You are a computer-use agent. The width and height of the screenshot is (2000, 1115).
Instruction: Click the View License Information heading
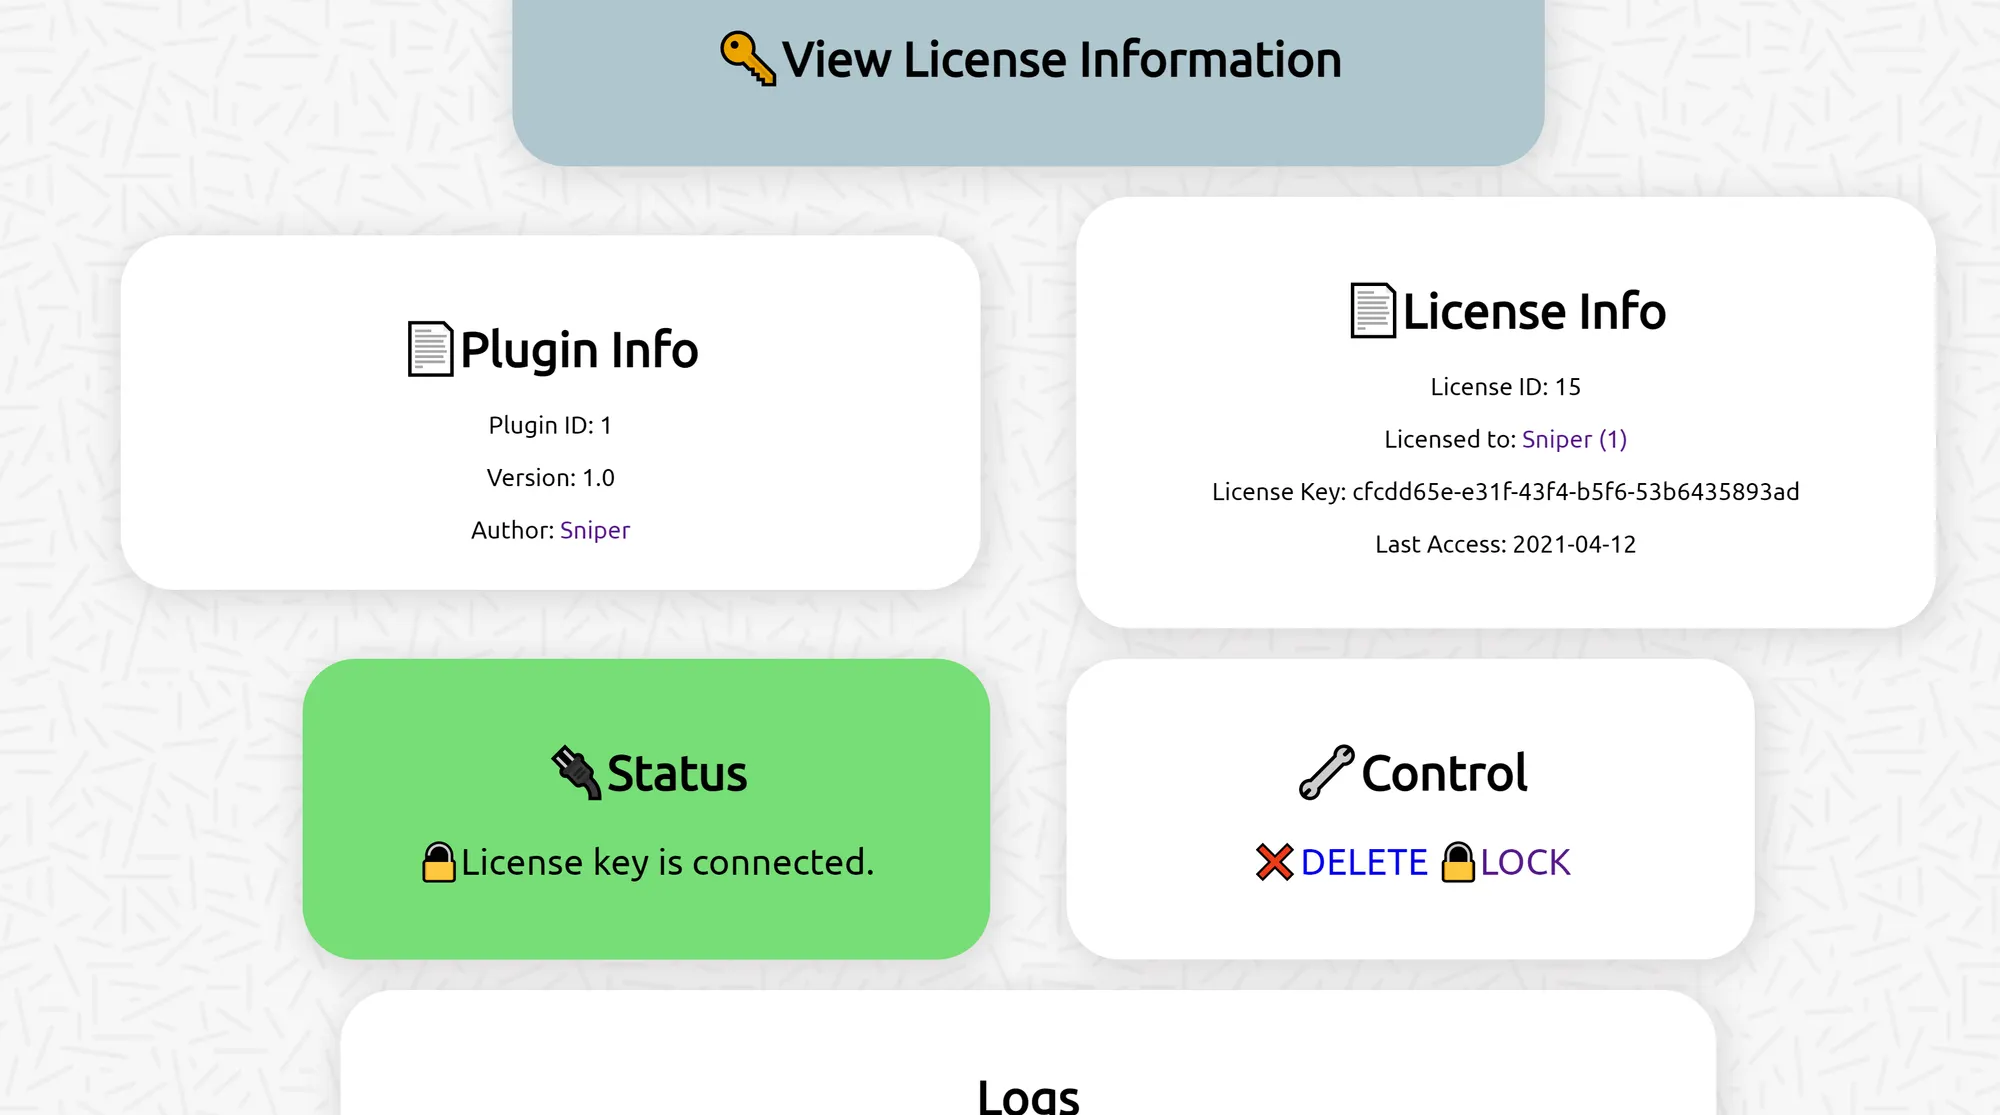[1060, 59]
